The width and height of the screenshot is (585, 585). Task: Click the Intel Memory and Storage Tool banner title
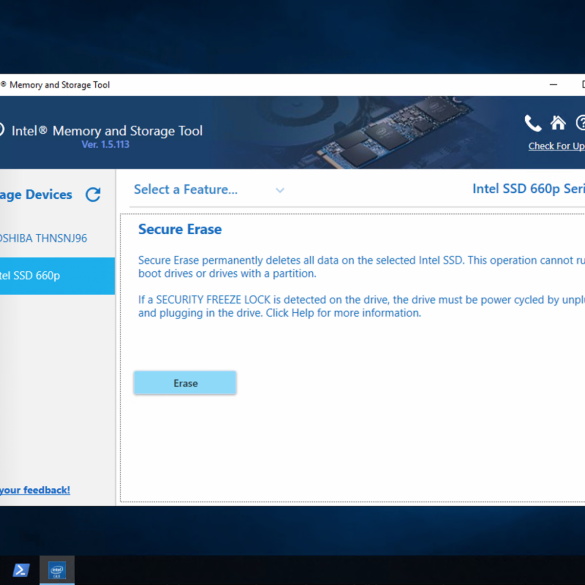[x=107, y=131]
